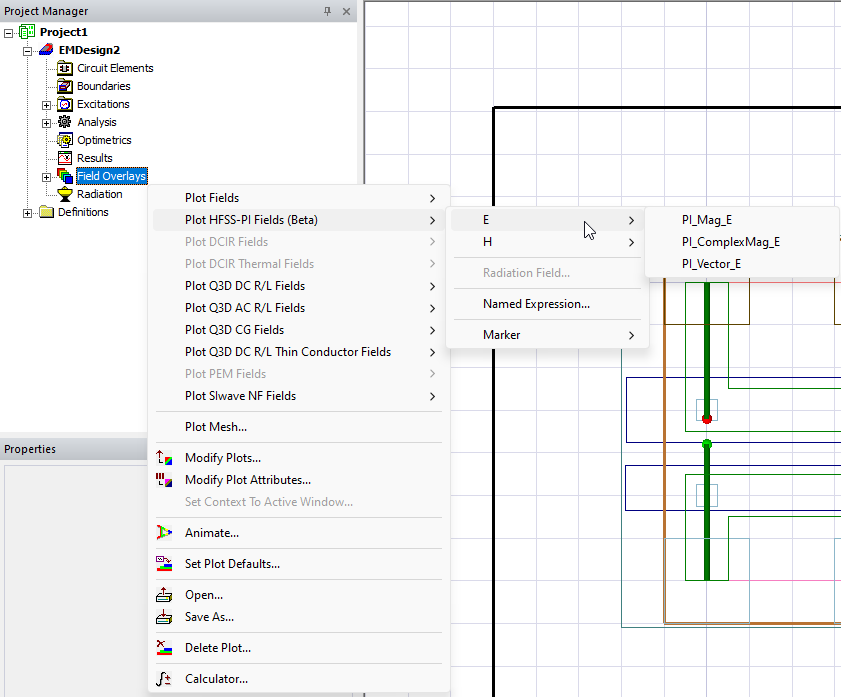Choose Modify Plot Attributes... entry
Screen dimensions: 841x697
coord(298,480)
